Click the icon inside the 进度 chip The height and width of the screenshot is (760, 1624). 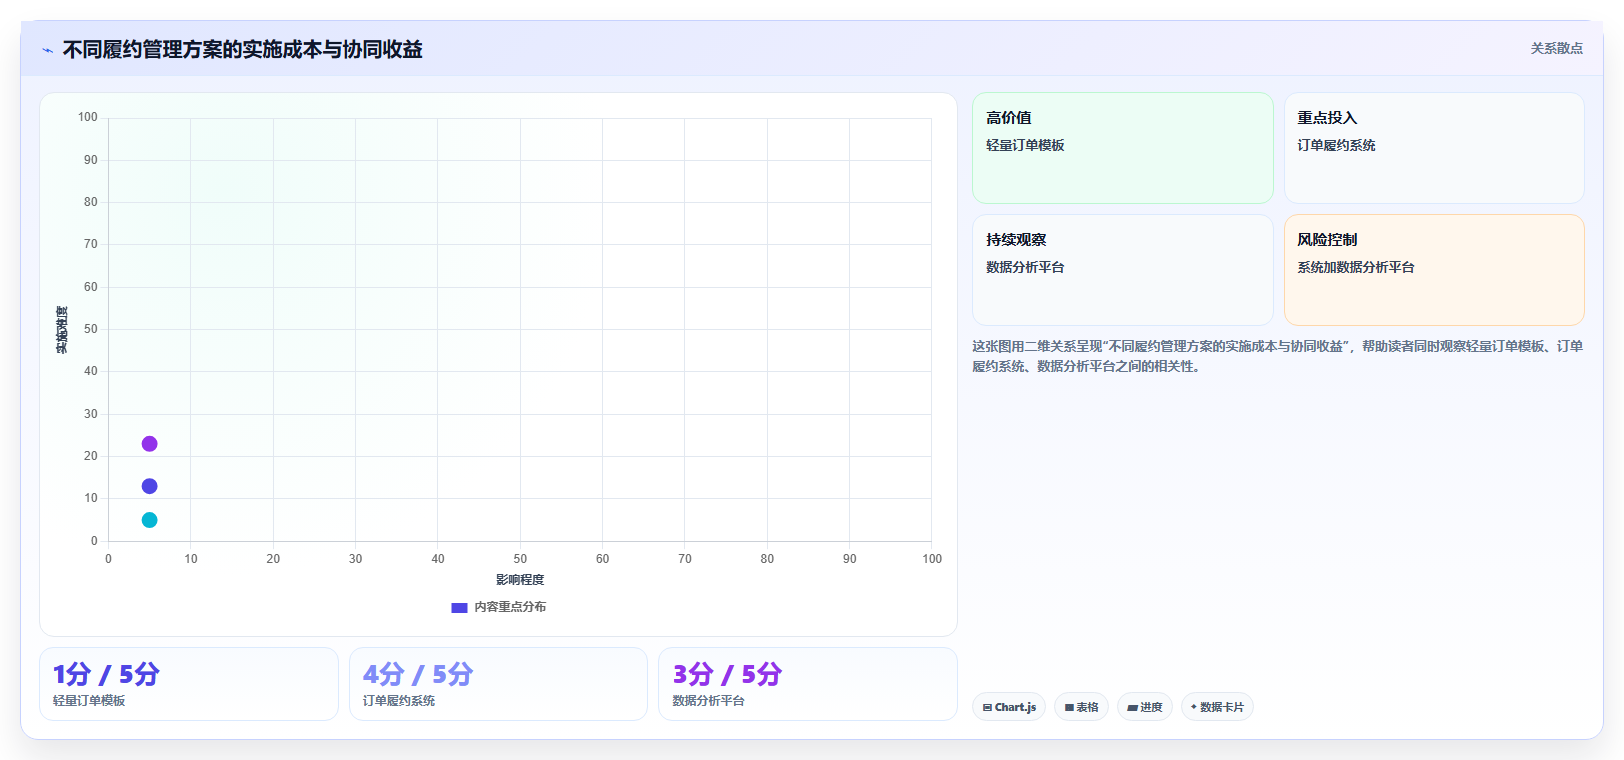tap(1132, 707)
